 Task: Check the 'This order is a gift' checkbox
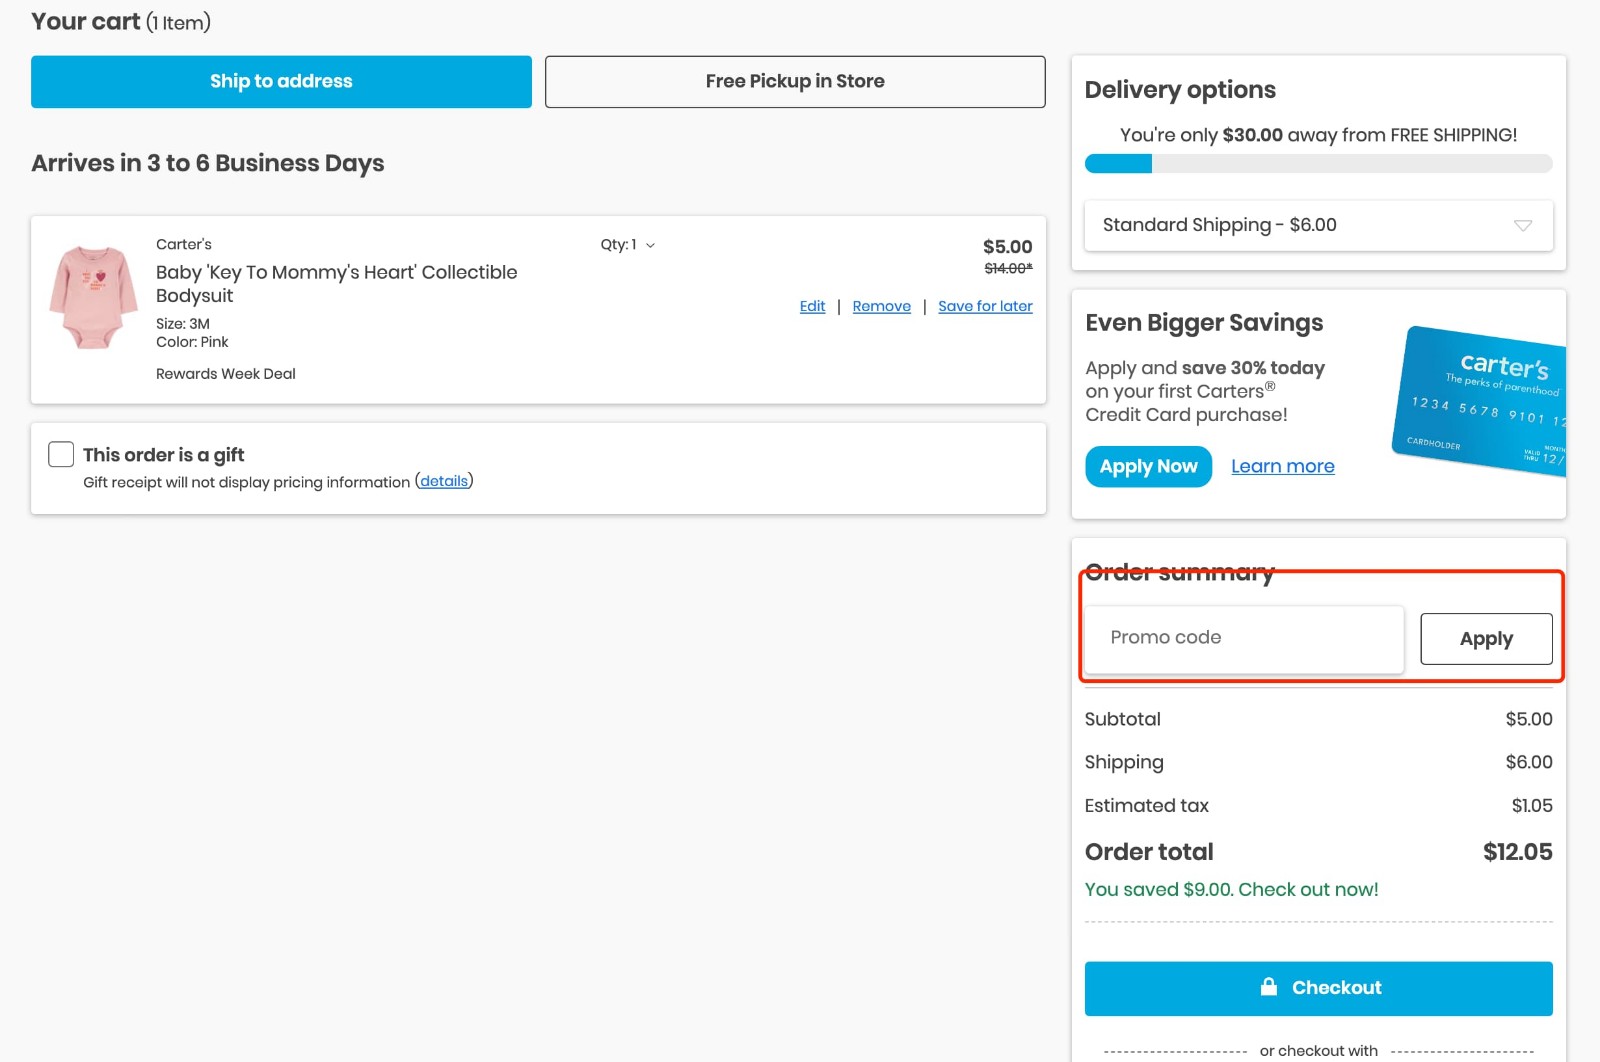coord(61,454)
